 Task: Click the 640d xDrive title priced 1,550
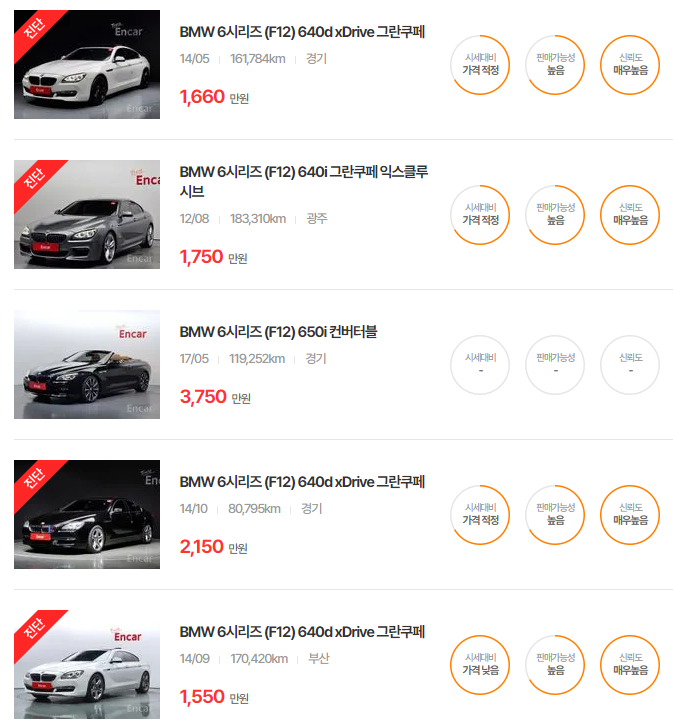(x=302, y=632)
